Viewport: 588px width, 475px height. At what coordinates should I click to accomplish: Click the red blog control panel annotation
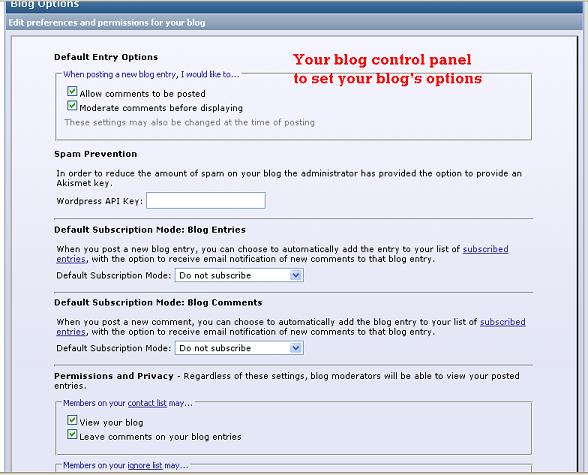coord(387,69)
